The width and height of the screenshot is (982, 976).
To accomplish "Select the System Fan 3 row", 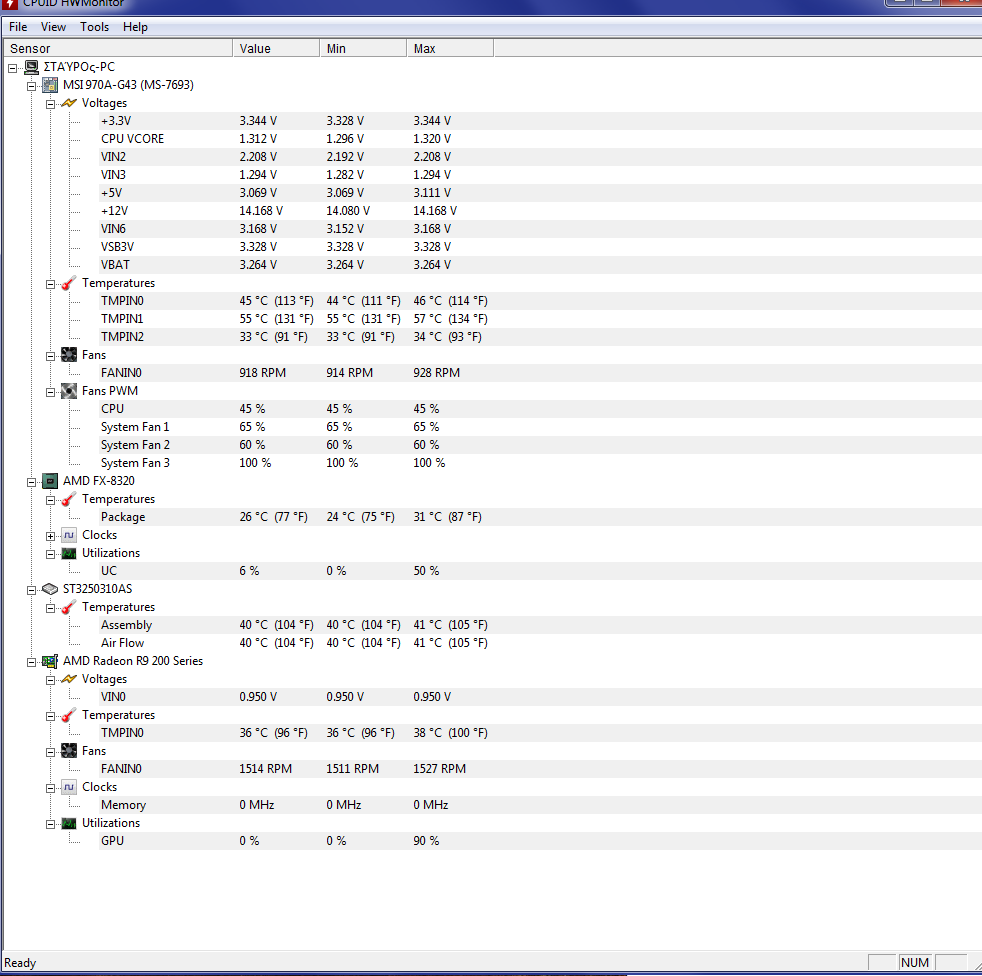I will [x=540, y=463].
